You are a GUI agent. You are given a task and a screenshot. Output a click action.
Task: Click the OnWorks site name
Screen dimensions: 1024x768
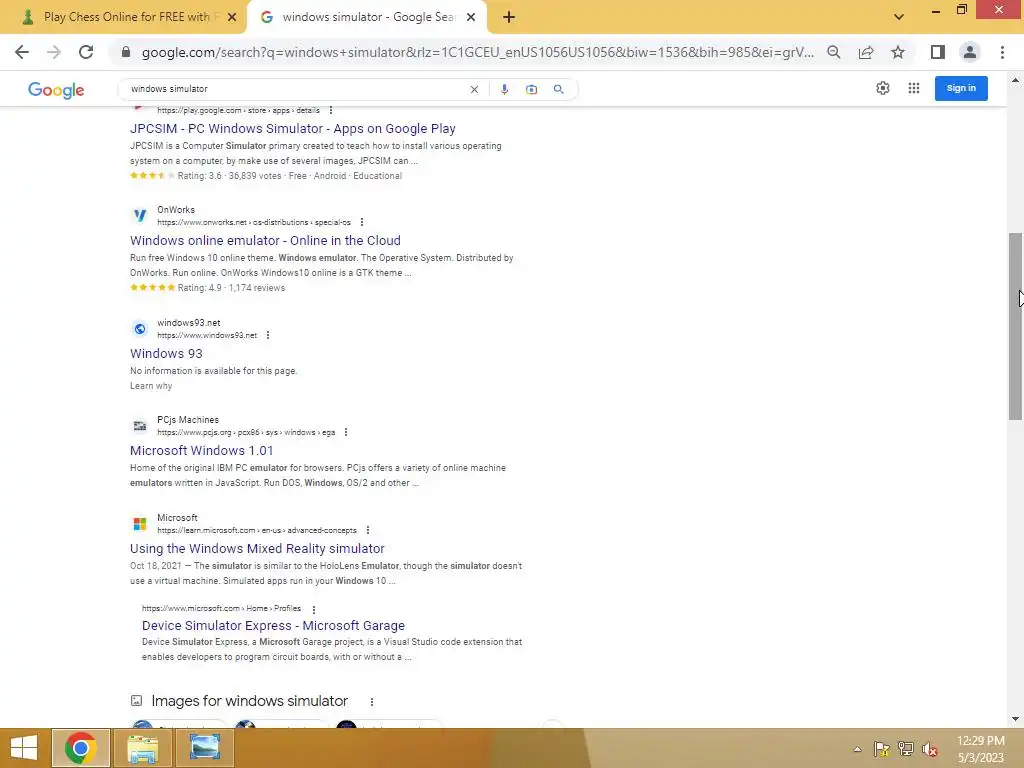coord(176,210)
